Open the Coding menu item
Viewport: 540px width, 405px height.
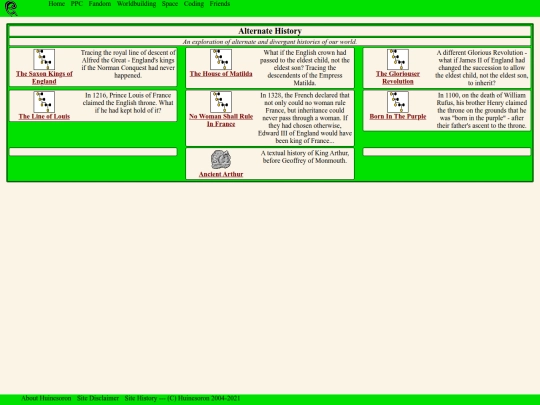pos(194,4)
